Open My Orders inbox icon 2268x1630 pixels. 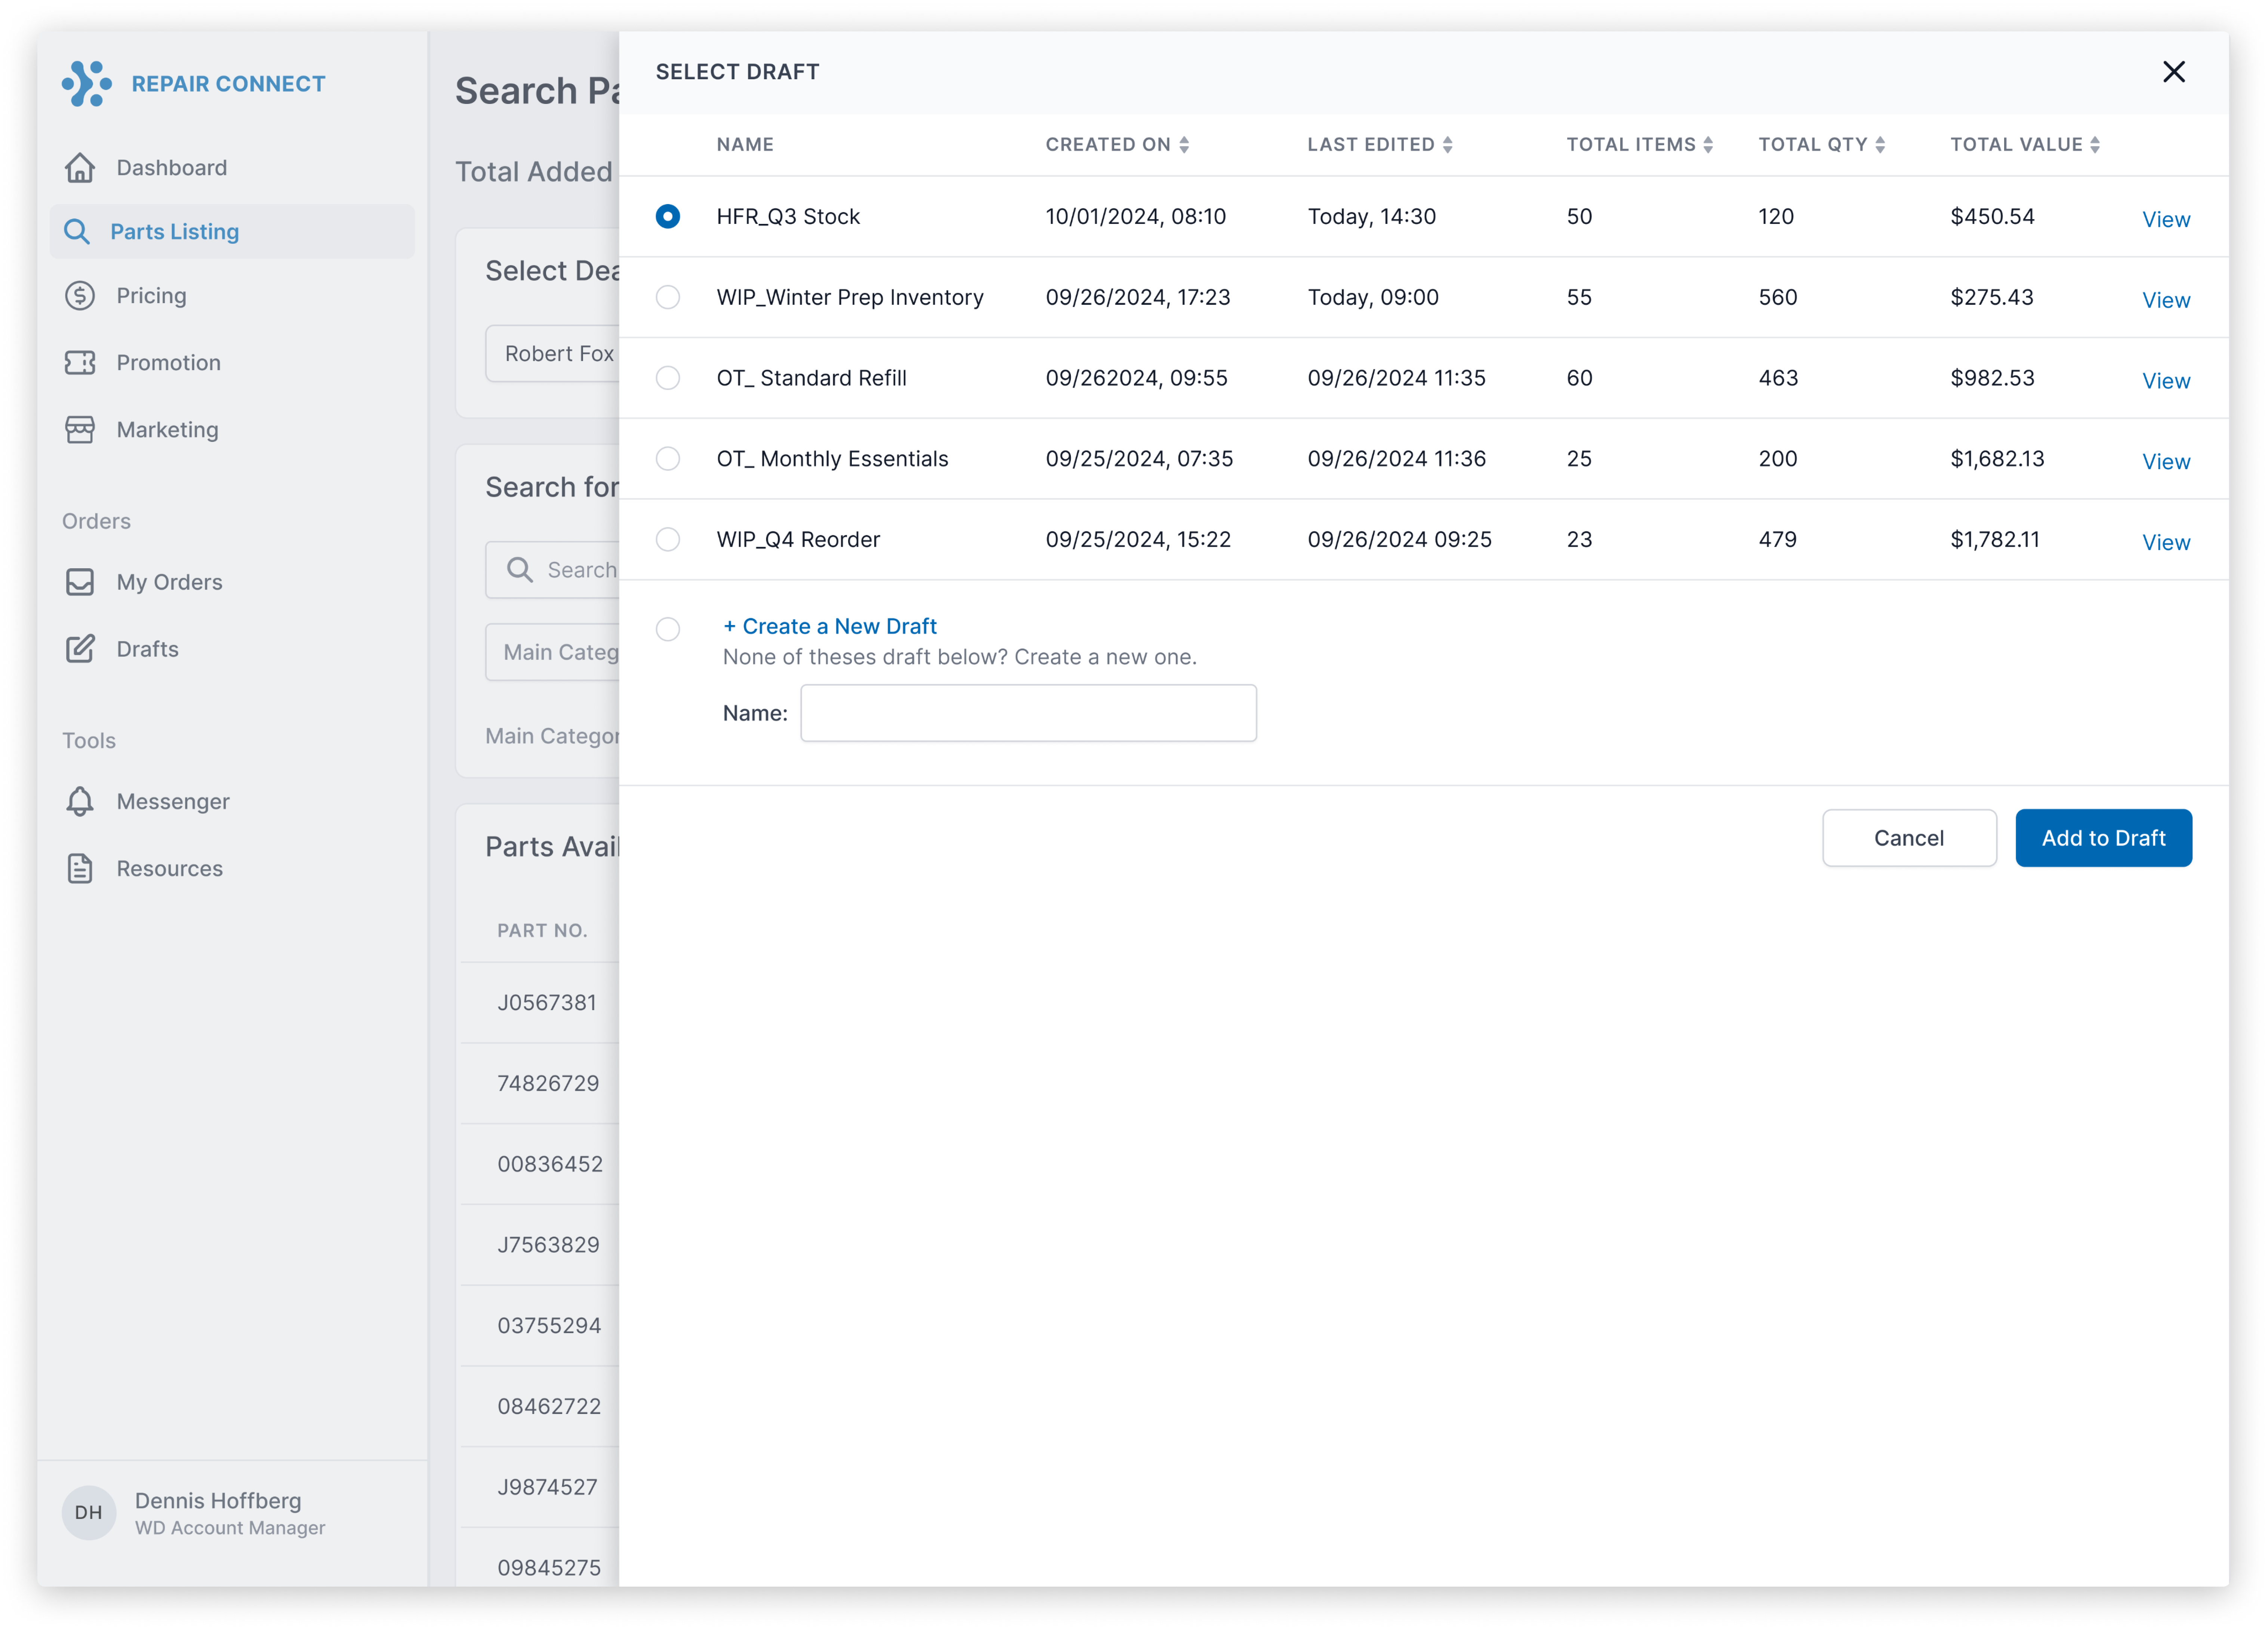click(x=80, y=582)
